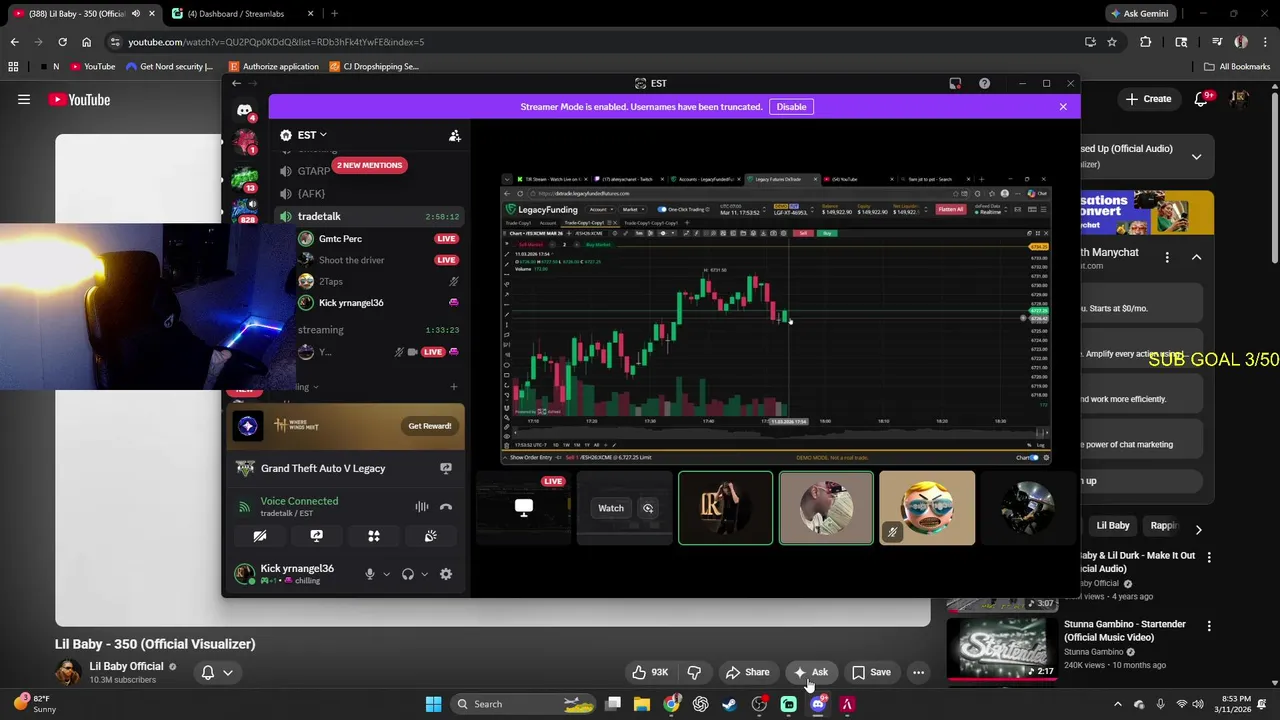Open Discord soundboard button
This screenshot has height=720, width=1280.
click(430, 536)
